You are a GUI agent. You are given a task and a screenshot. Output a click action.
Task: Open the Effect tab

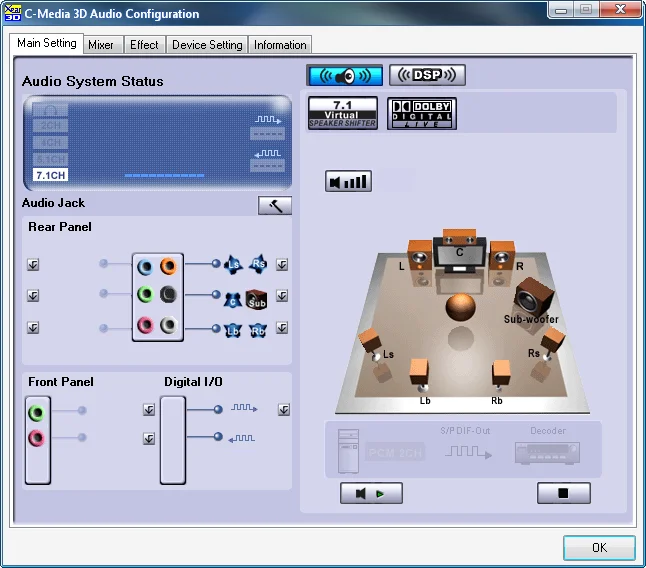144,45
